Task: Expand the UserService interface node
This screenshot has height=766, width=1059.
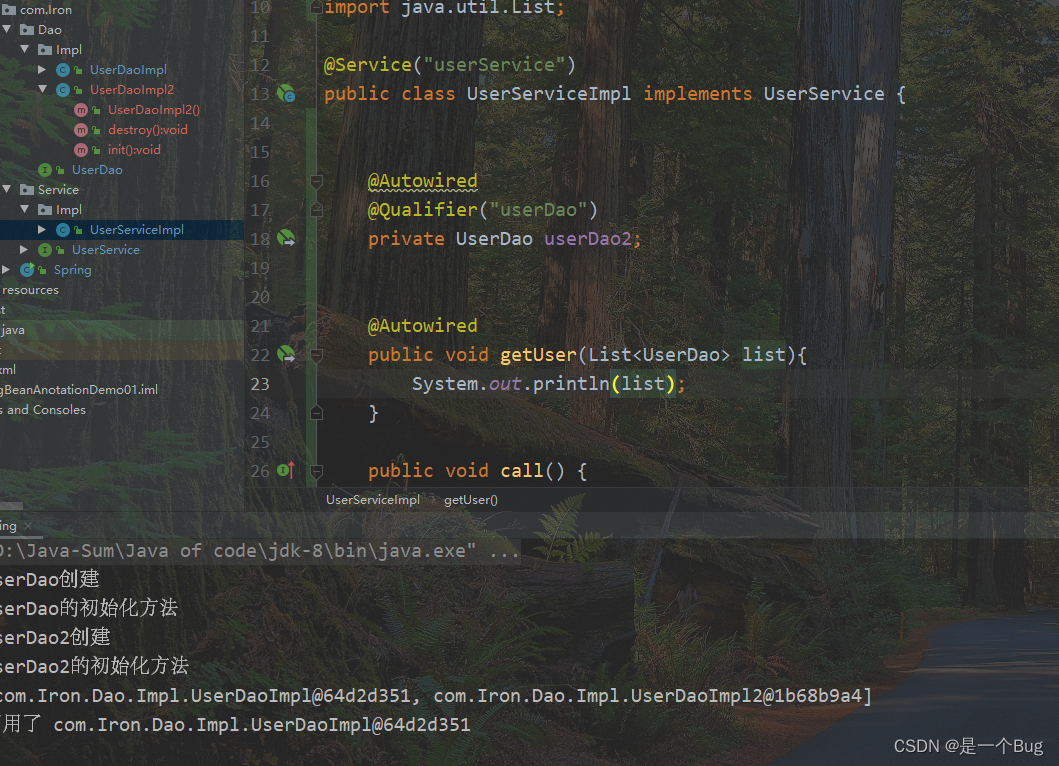Action: coord(24,249)
